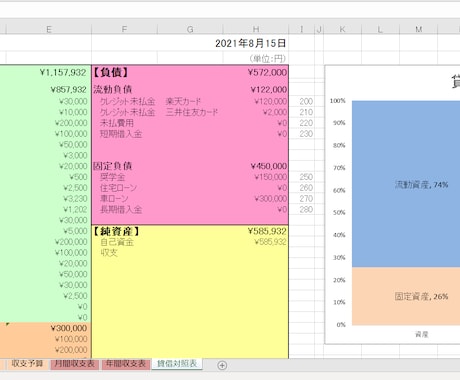Select the 貸借対照表 sheet tab
Image resolution: width=460 pixels, height=380 pixels.
177,364
